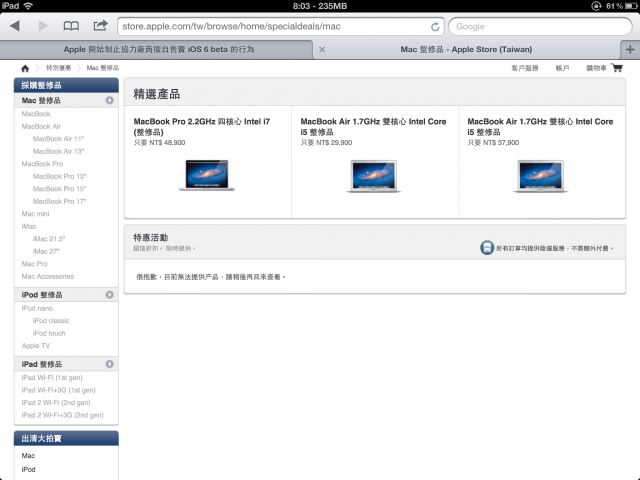Tap the URL address bar
The height and width of the screenshot is (480, 640).
[x=281, y=27]
